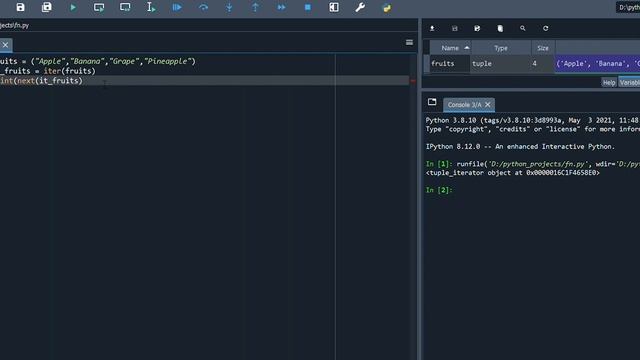Image resolution: width=640 pixels, height=360 pixels.
Task: Select the fruits variable name cell
Action: [450, 64]
